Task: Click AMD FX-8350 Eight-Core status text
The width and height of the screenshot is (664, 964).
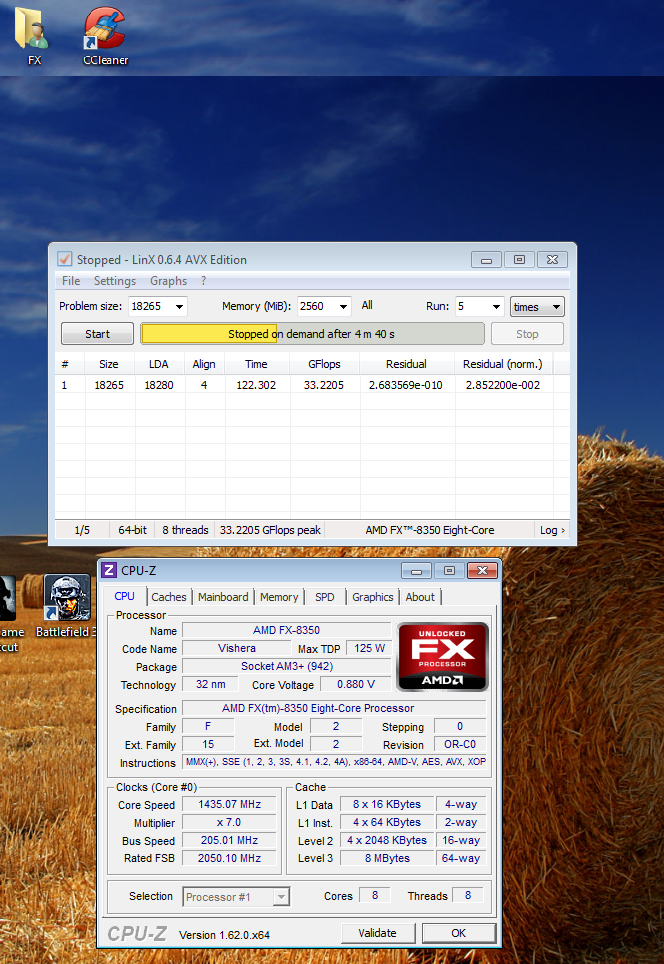Action: pyautogui.click(x=430, y=530)
